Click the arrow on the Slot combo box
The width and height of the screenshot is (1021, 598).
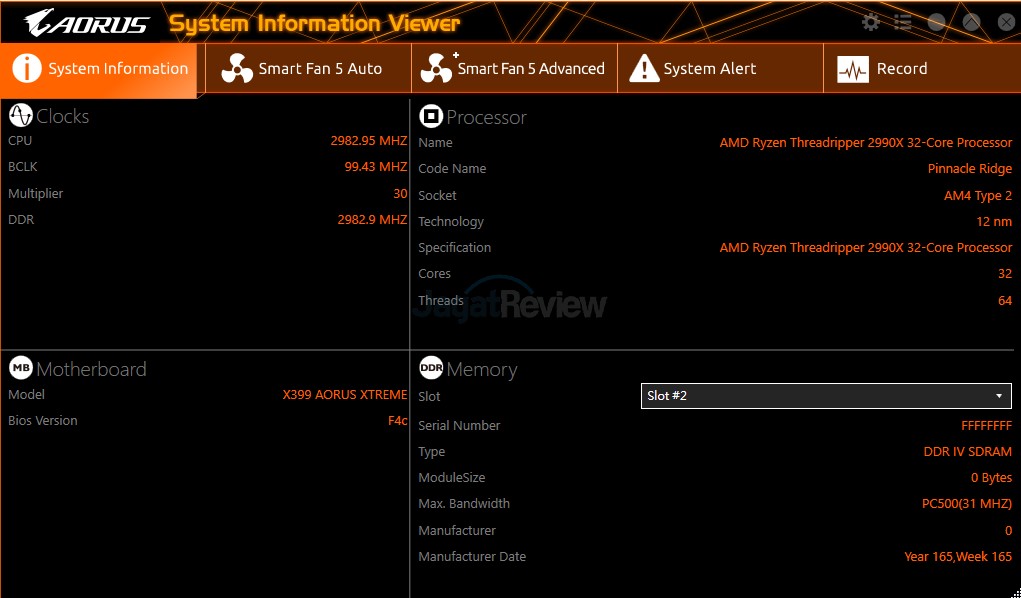click(x=998, y=396)
